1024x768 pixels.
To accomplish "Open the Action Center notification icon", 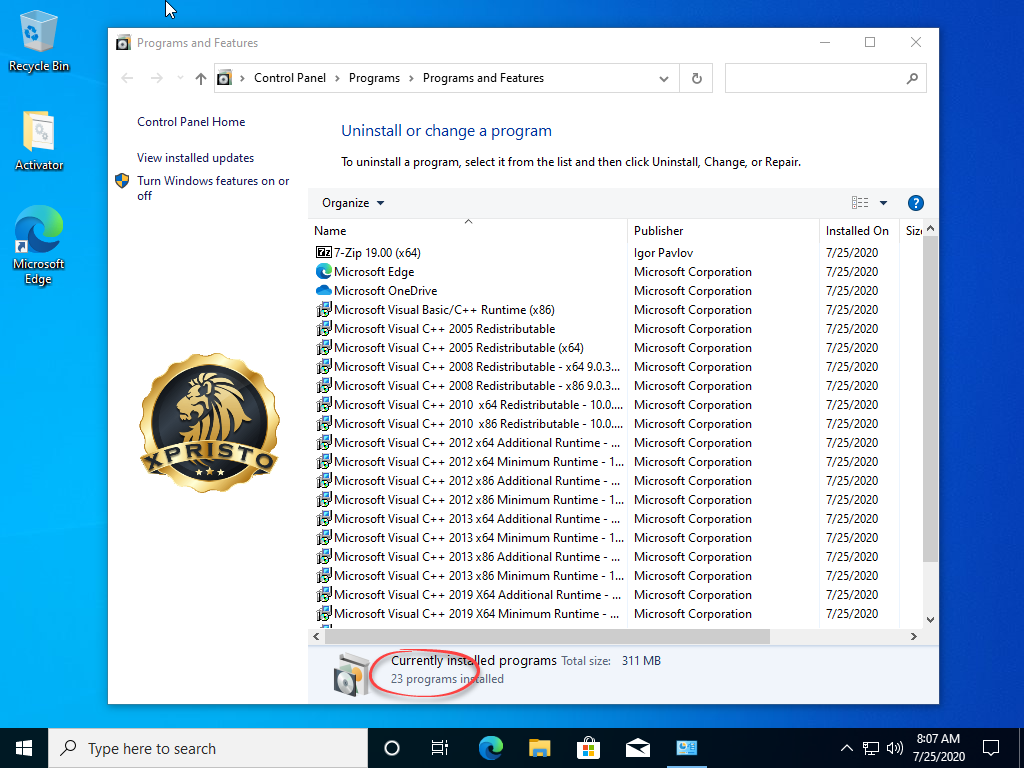I will [x=991, y=748].
